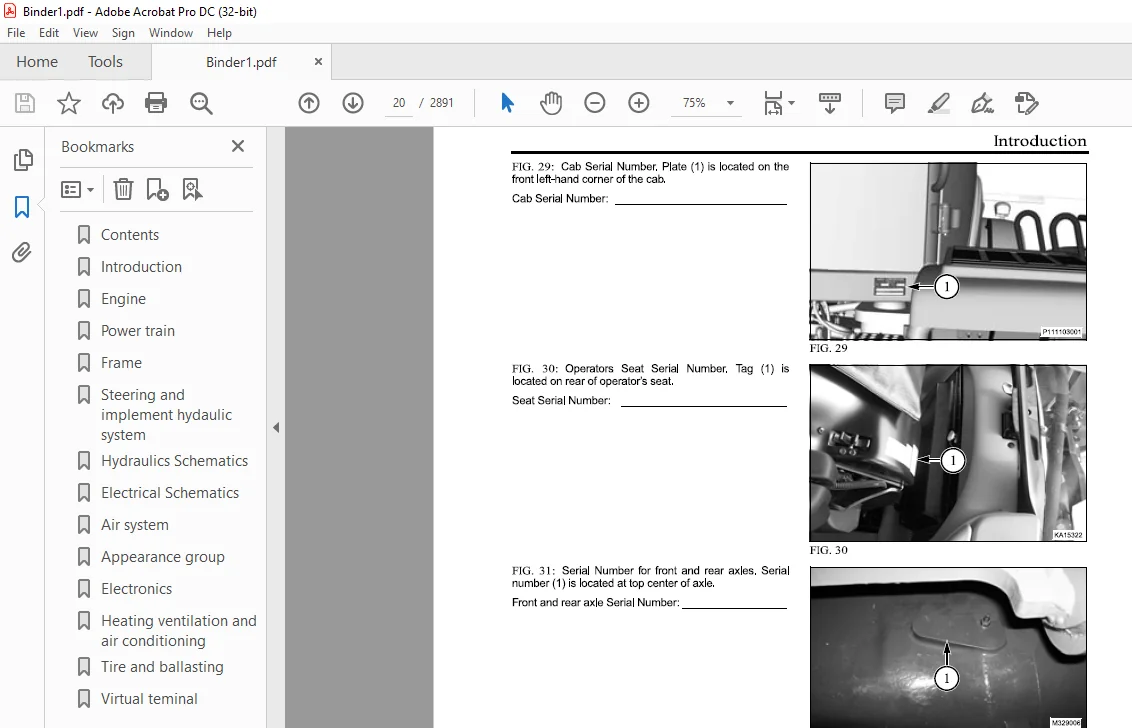Viewport: 1132px width, 728px height.
Task: Select the highlight text pen tool
Action: [x=939, y=103]
